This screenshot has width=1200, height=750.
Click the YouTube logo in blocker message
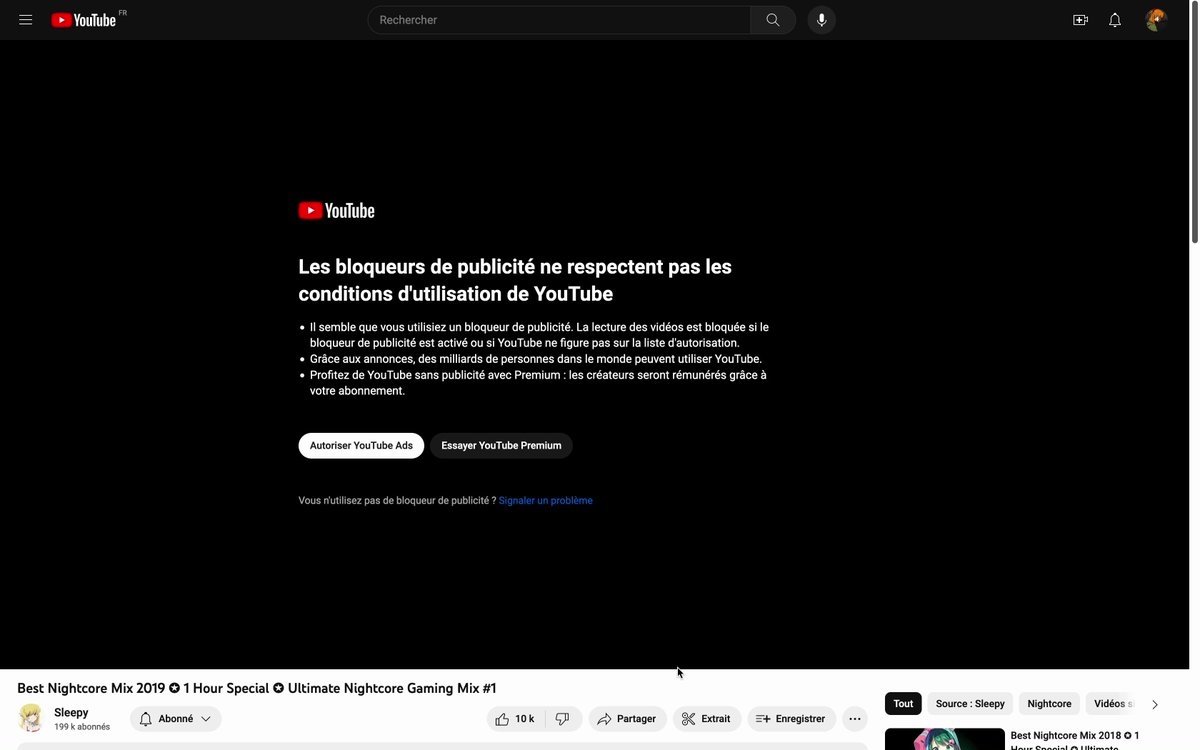point(336,211)
